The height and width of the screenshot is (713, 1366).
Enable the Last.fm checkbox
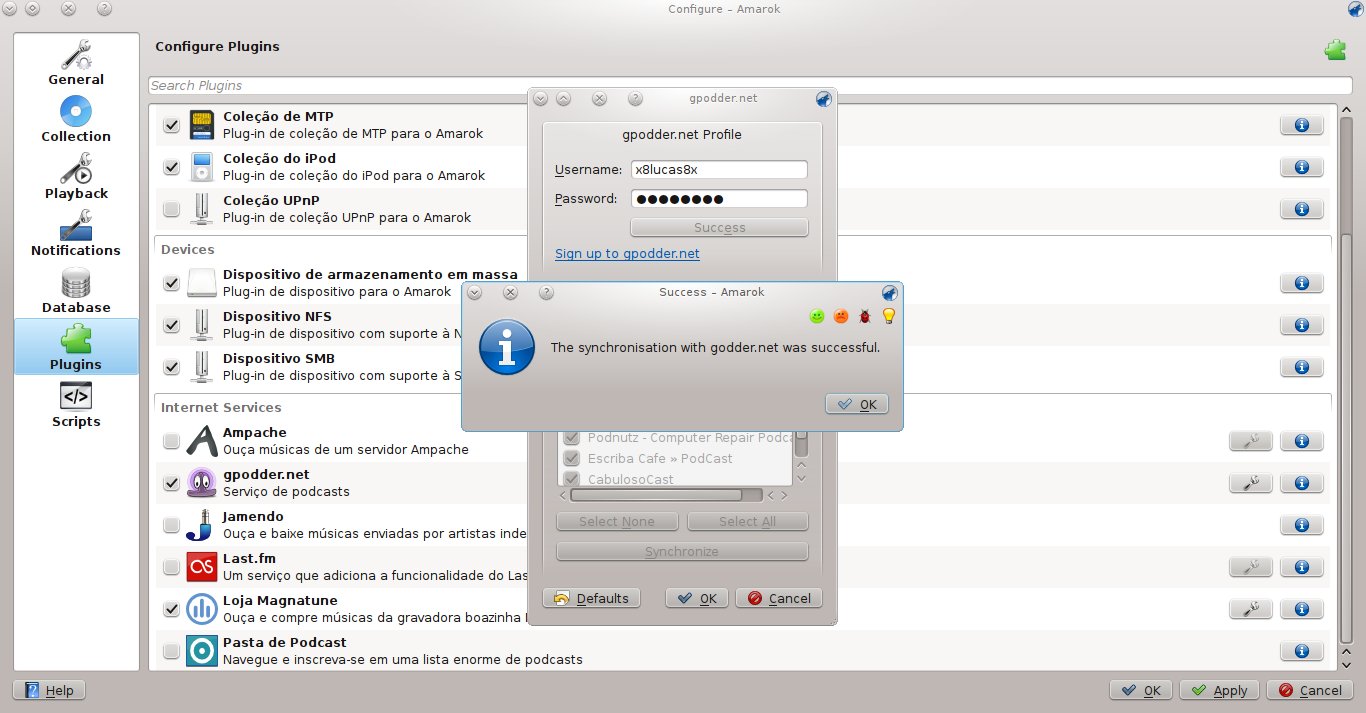click(171, 567)
